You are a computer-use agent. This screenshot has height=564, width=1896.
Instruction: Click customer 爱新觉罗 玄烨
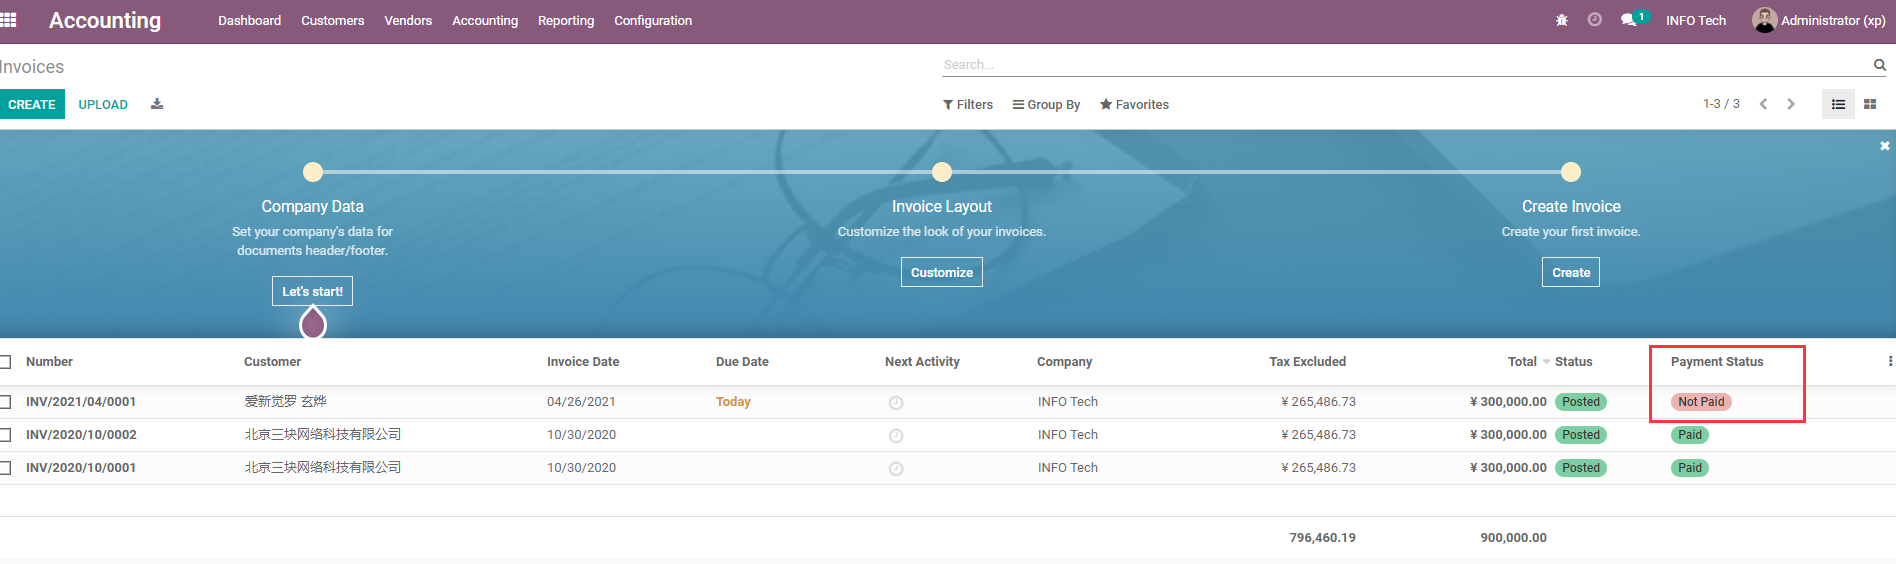pos(286,401)
